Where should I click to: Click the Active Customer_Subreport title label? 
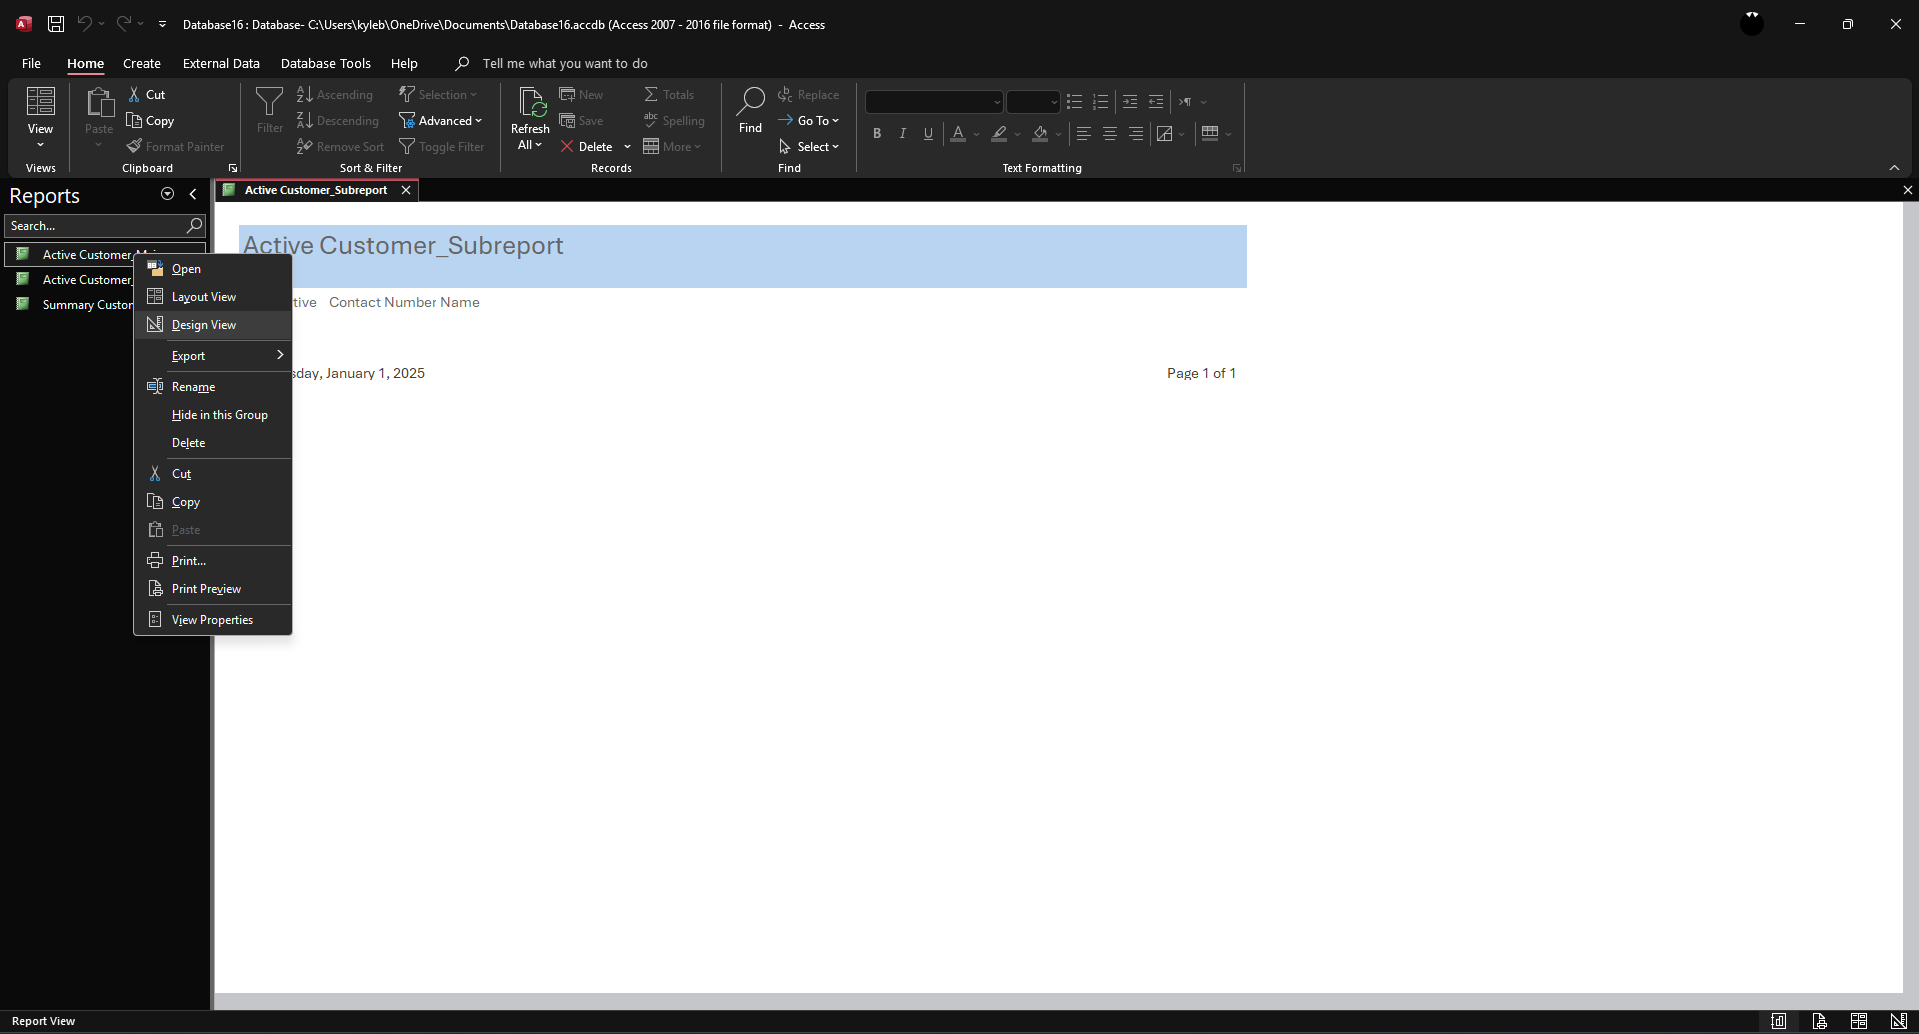403,246
